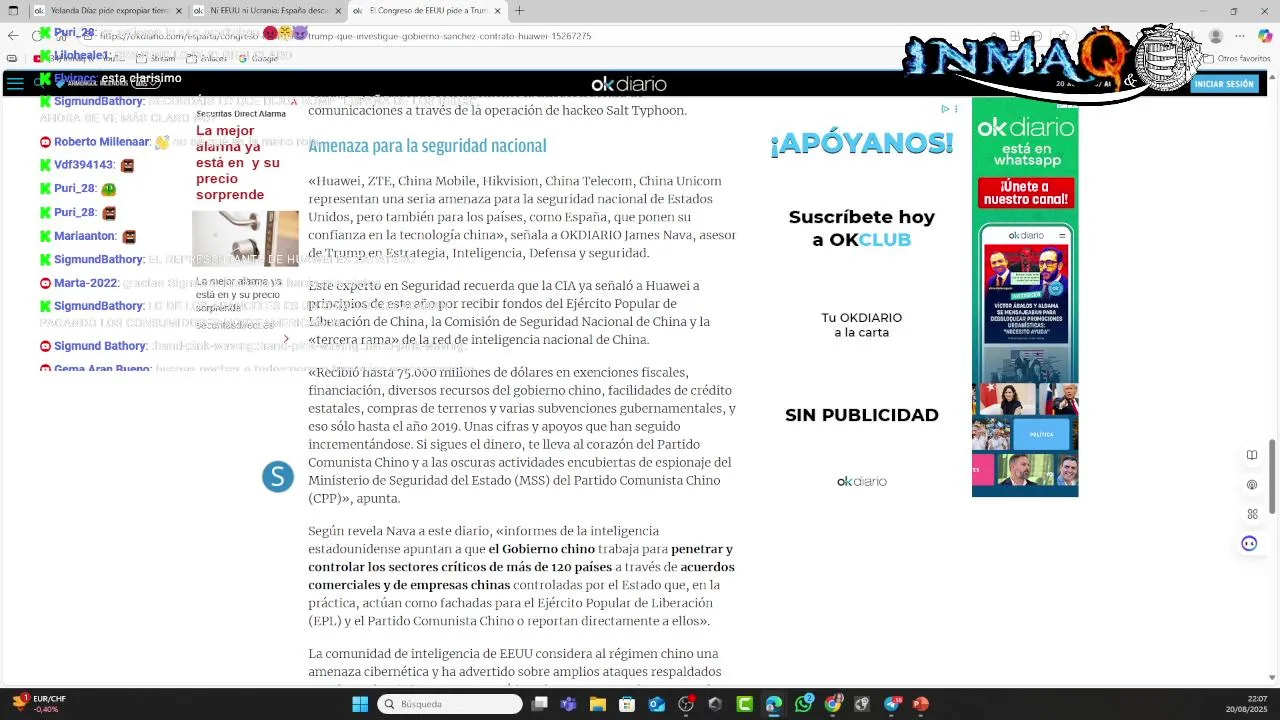Click the browser address bar URL

345,36
